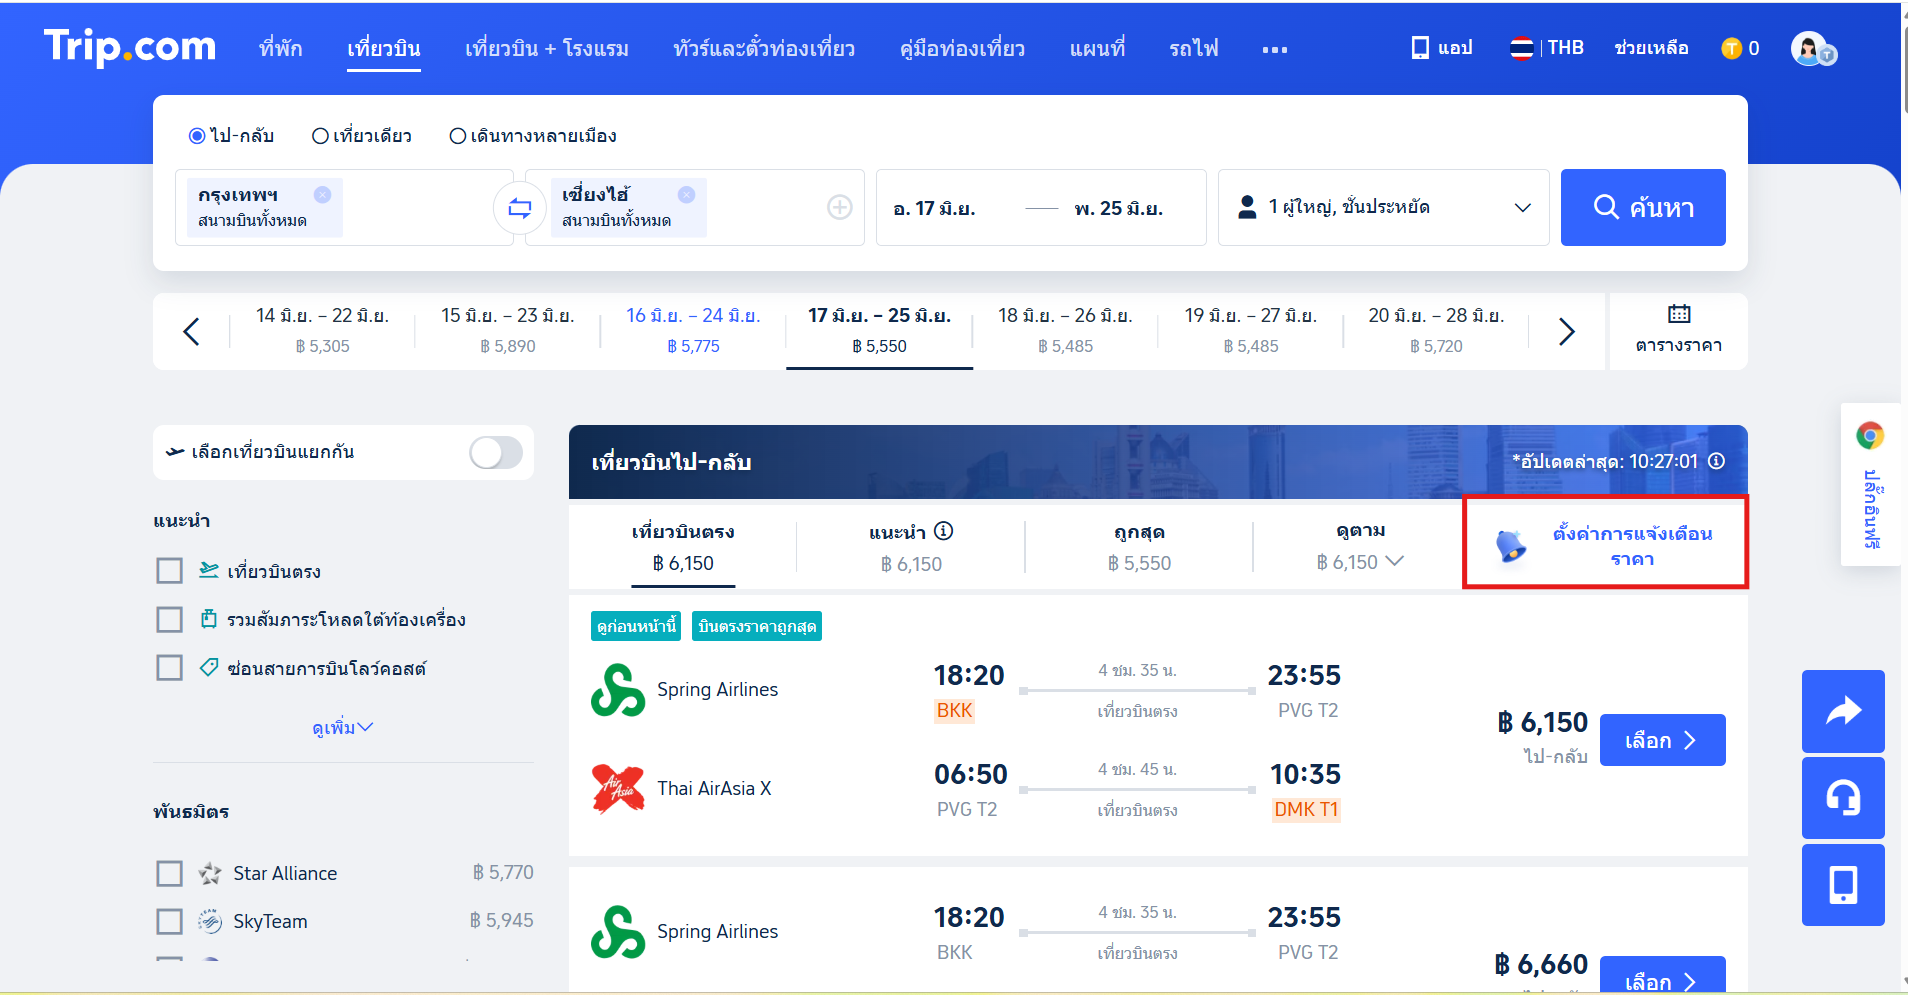Add another destination with plus icon
Image resolution: width=1908 pixels, height=995 pixels.
tap(840, 207)
